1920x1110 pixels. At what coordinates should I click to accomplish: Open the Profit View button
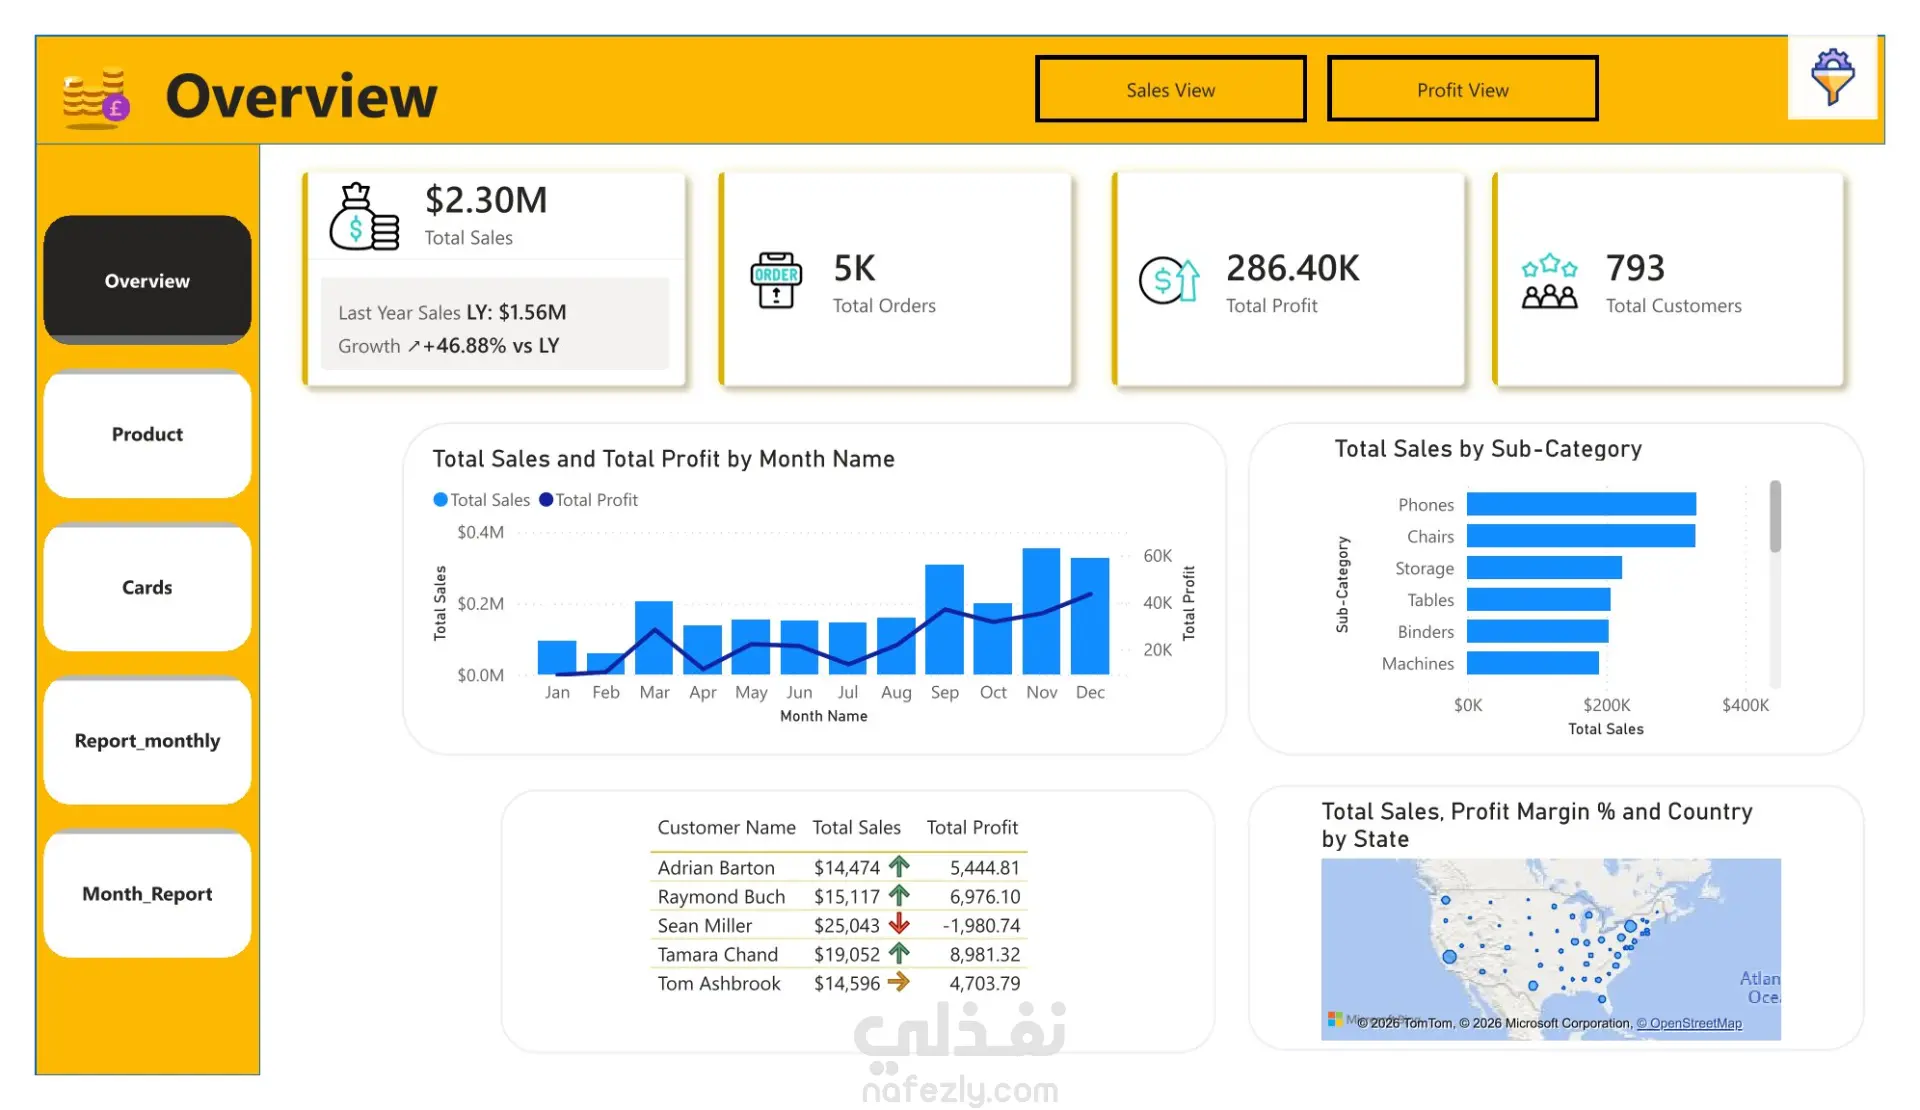click(1462, 89)
